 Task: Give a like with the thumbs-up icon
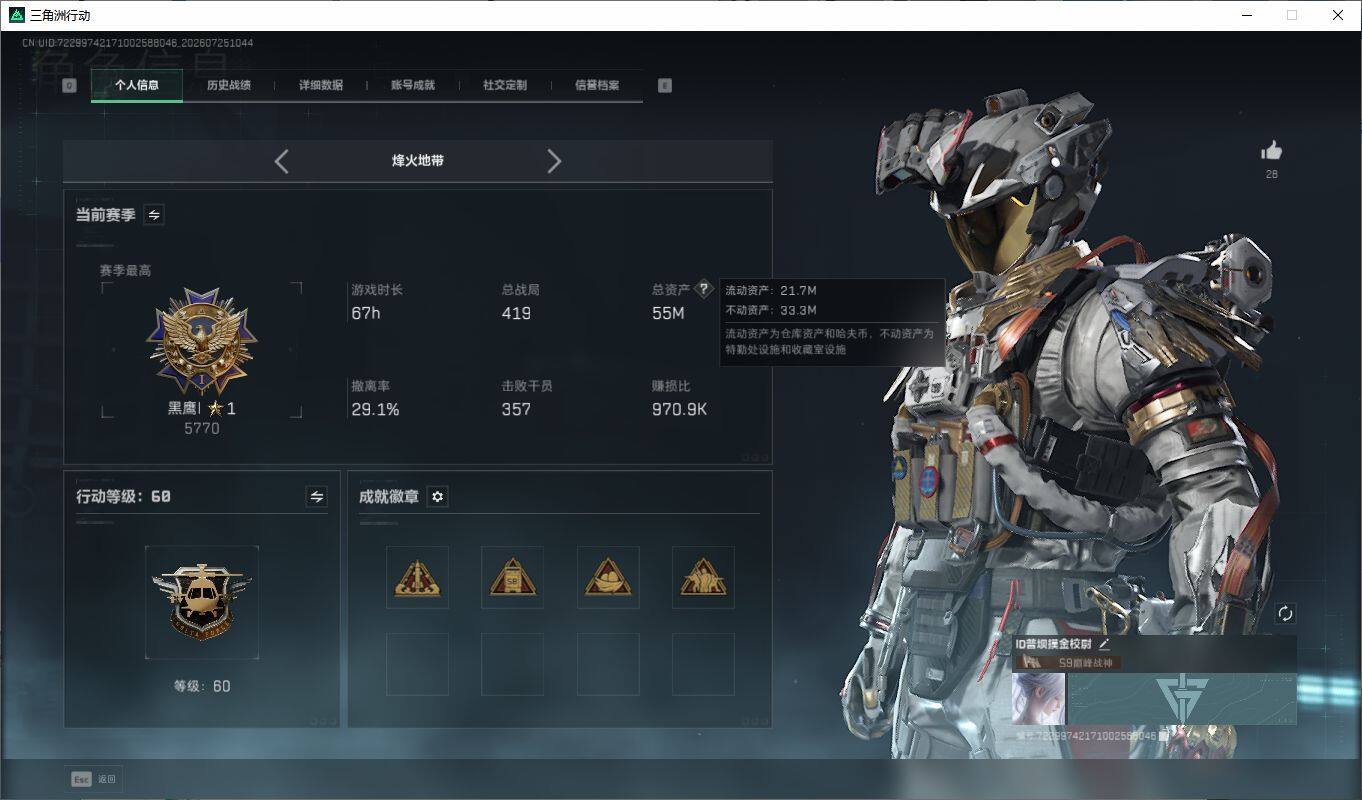[x=1271, y=151]
